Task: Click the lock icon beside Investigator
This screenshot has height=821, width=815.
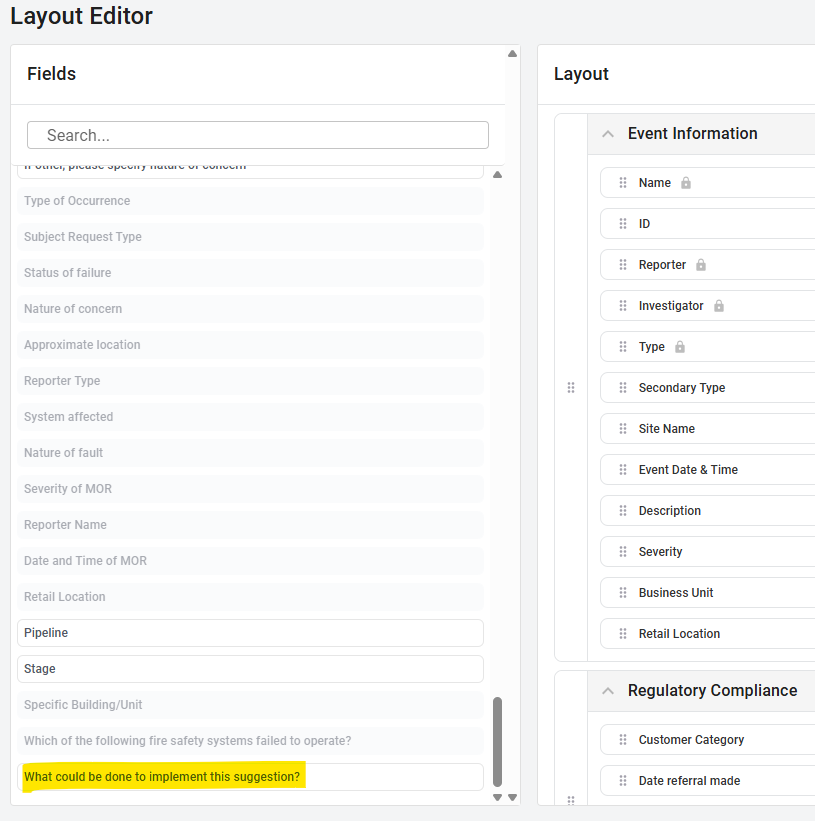Action: point(719,306)
